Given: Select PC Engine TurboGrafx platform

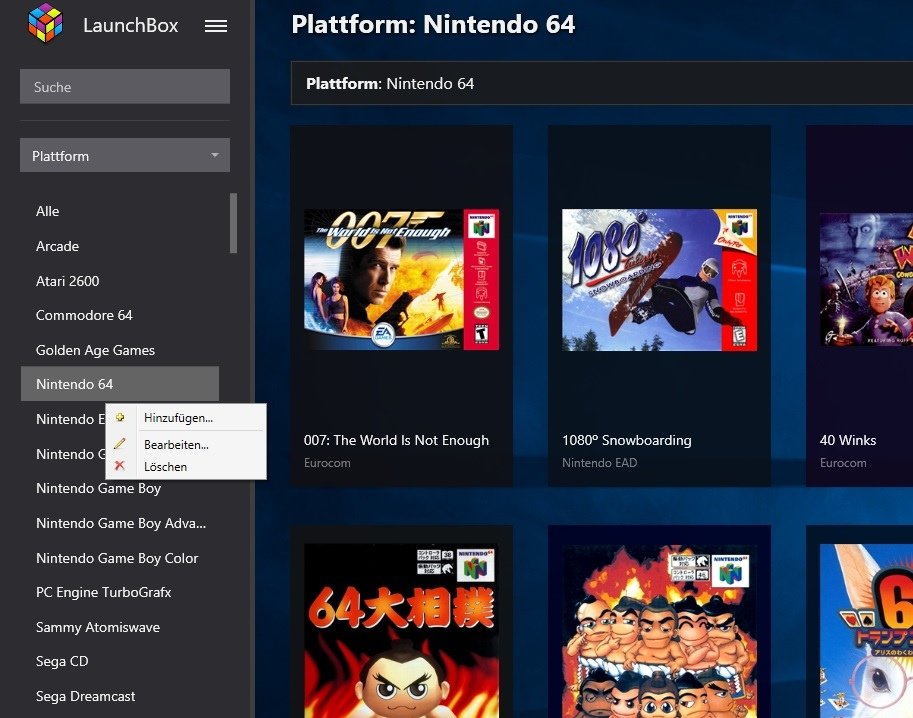Looking at the screenshot, I should coord(104,592).
